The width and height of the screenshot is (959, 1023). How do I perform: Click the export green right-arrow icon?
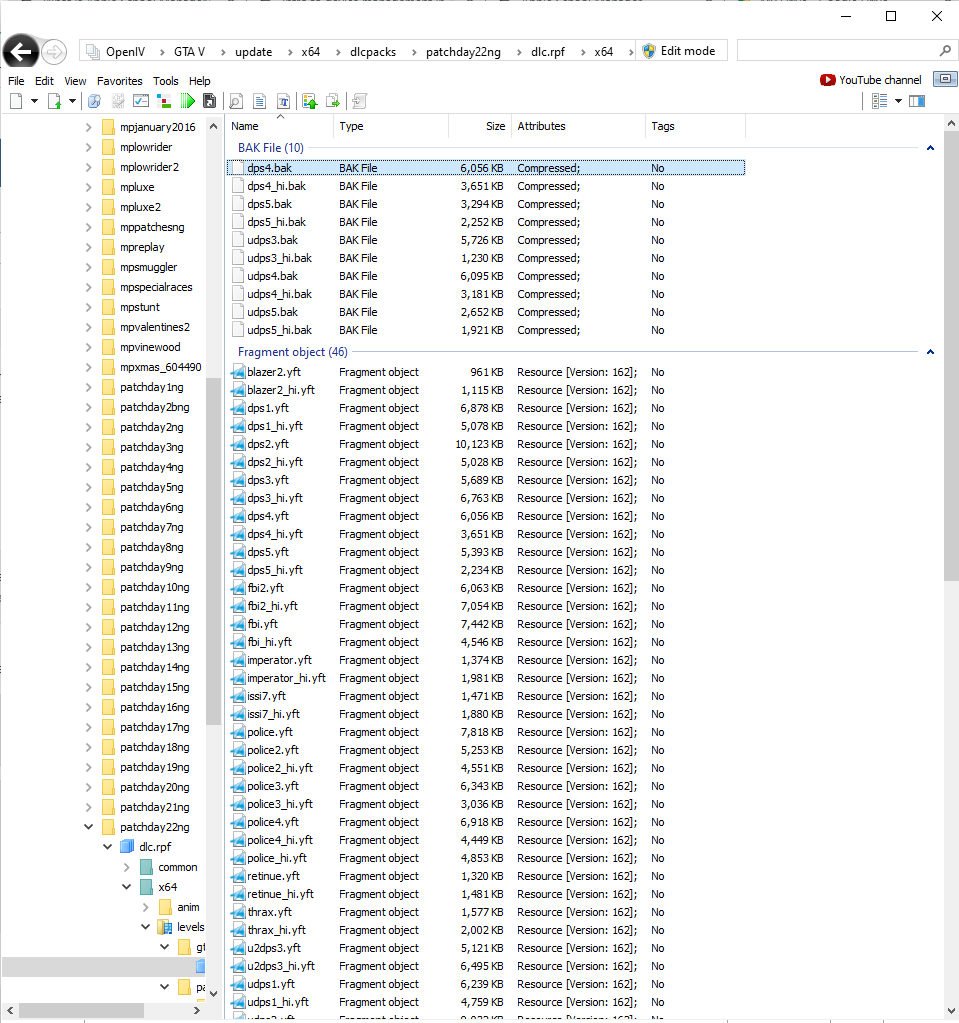(x=333, y=101)
